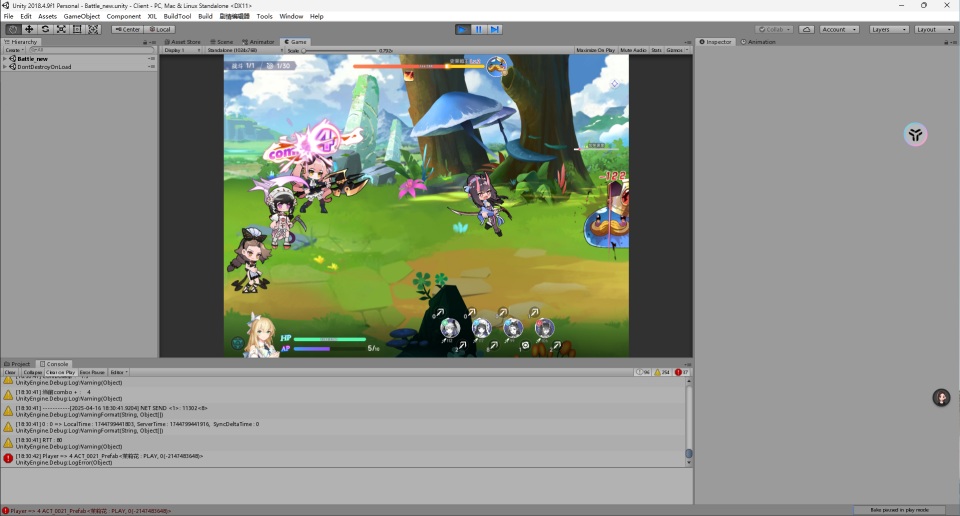
Task: Toggle Error Pause in Console
Action: (x=92, y=372)
